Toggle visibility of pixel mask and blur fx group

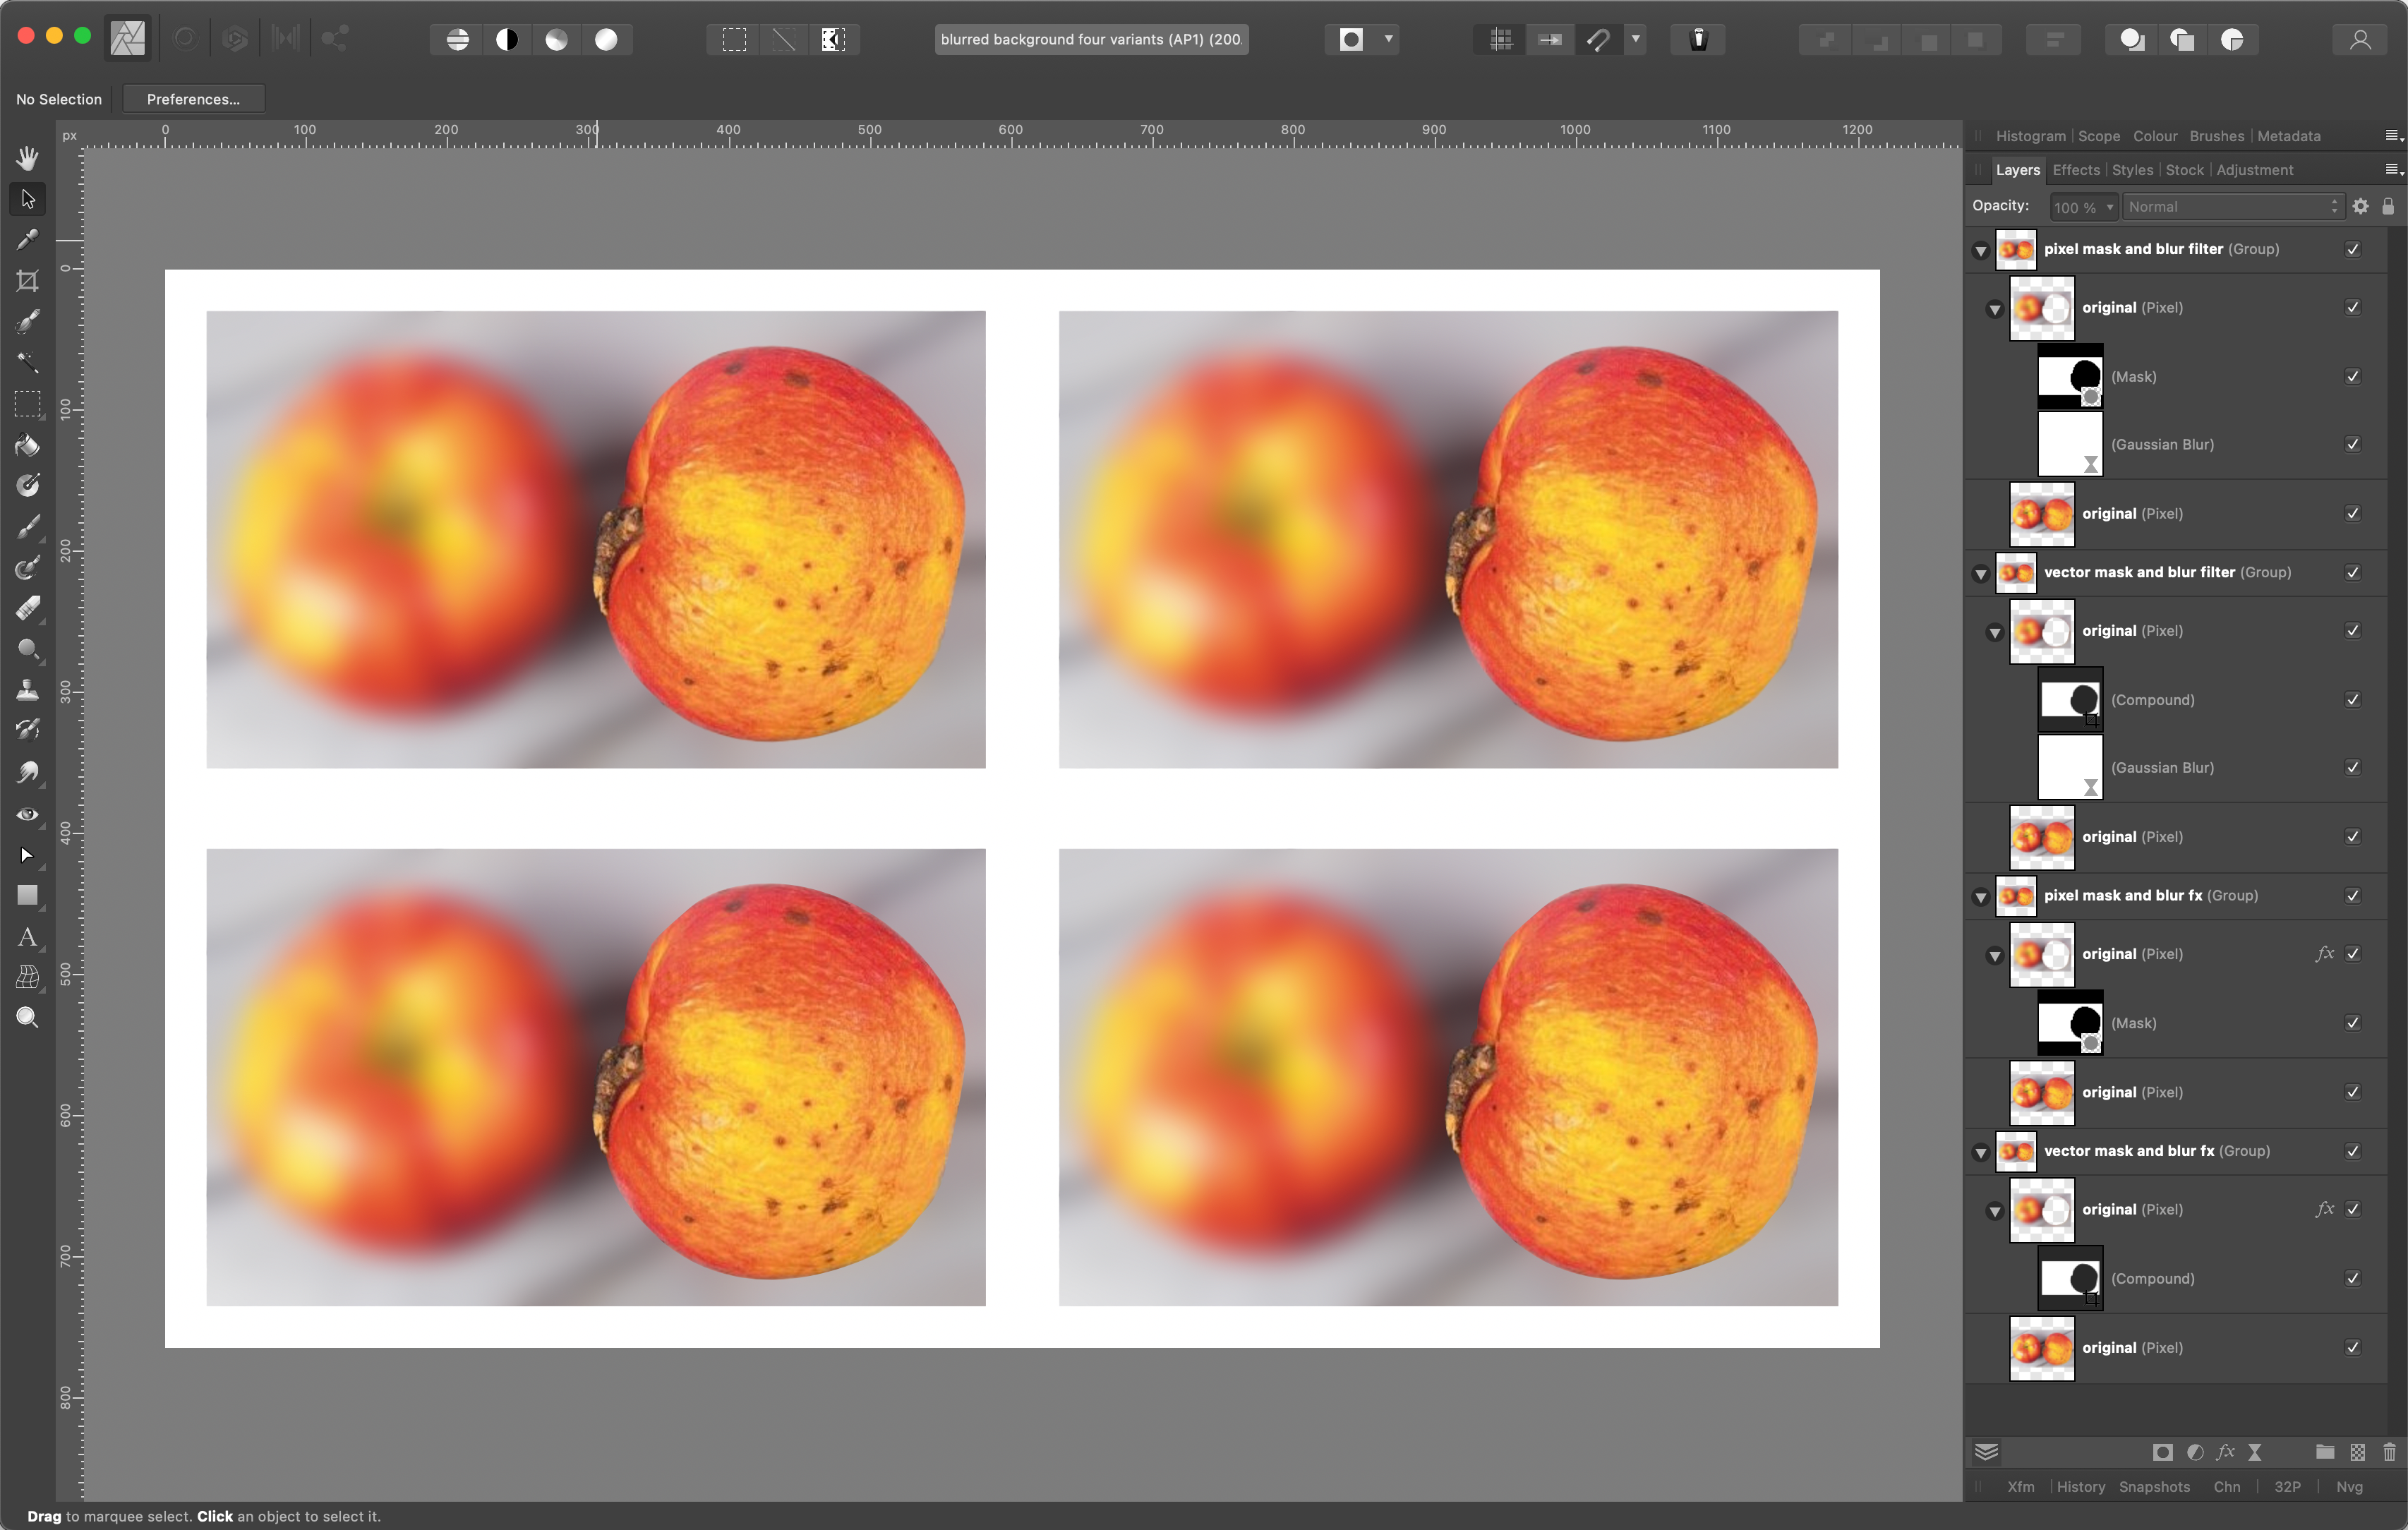[x=2353, y=895]
